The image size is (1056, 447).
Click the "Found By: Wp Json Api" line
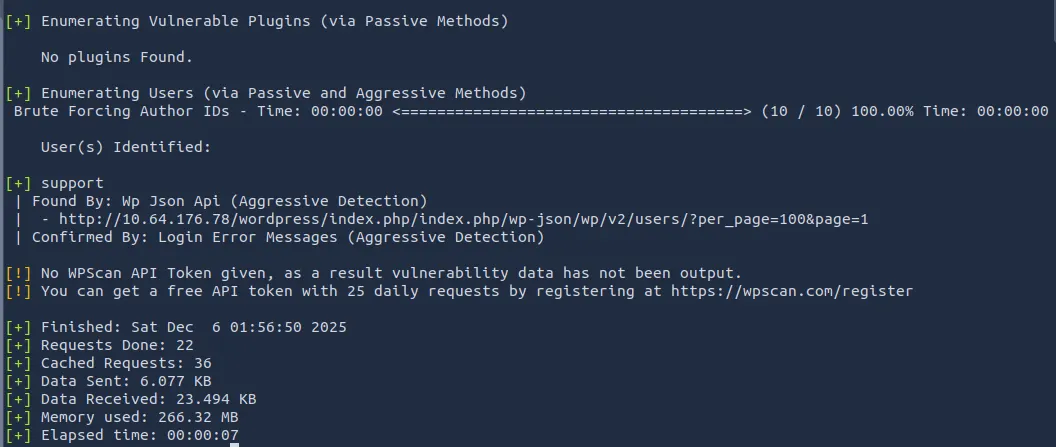click(229, 201)
